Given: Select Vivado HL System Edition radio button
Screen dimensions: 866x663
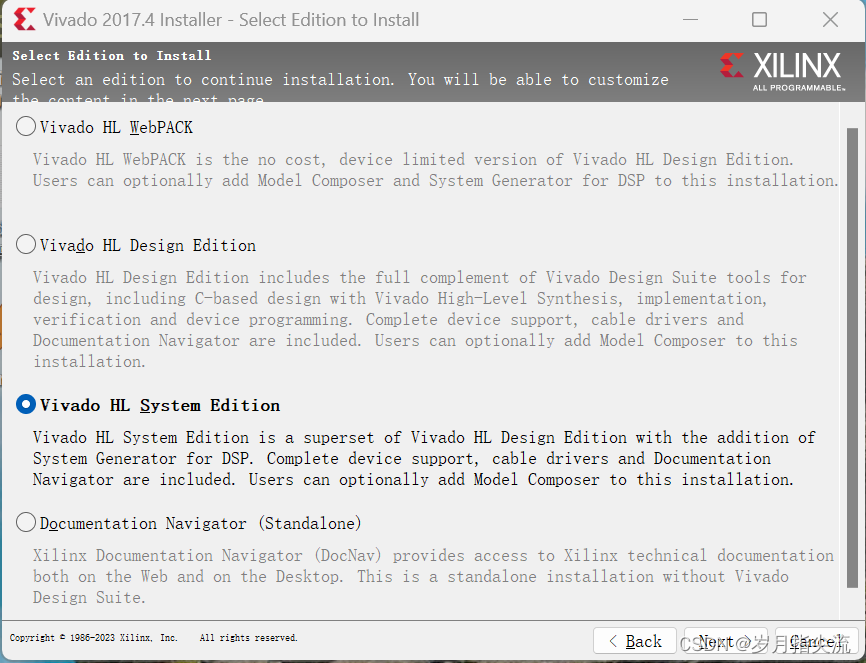Looking at the screenshot, I should (x=26, y=404).
